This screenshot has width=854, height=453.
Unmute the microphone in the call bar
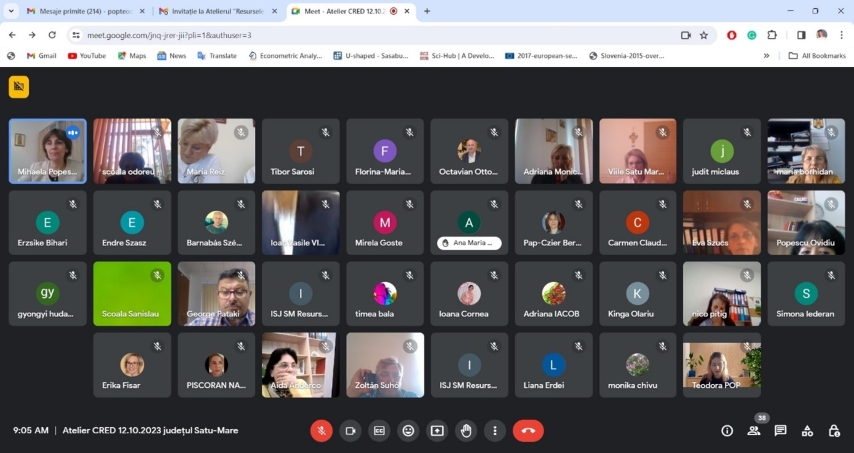coord(321,430)
